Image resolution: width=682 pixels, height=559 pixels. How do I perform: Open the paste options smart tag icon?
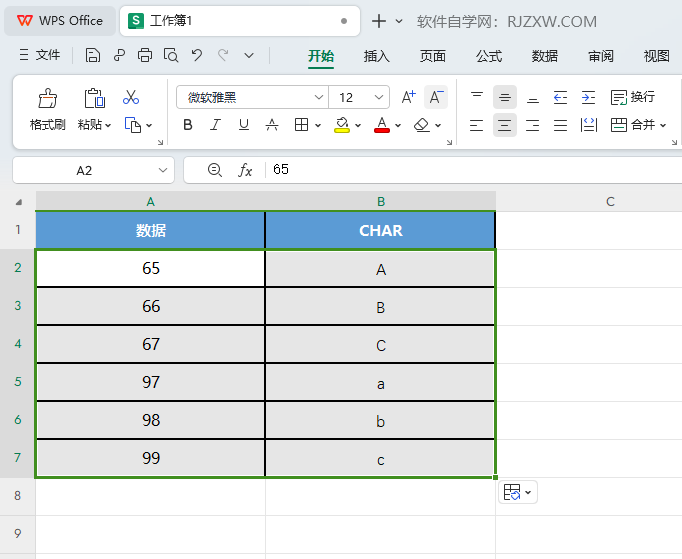pos(518,492)
